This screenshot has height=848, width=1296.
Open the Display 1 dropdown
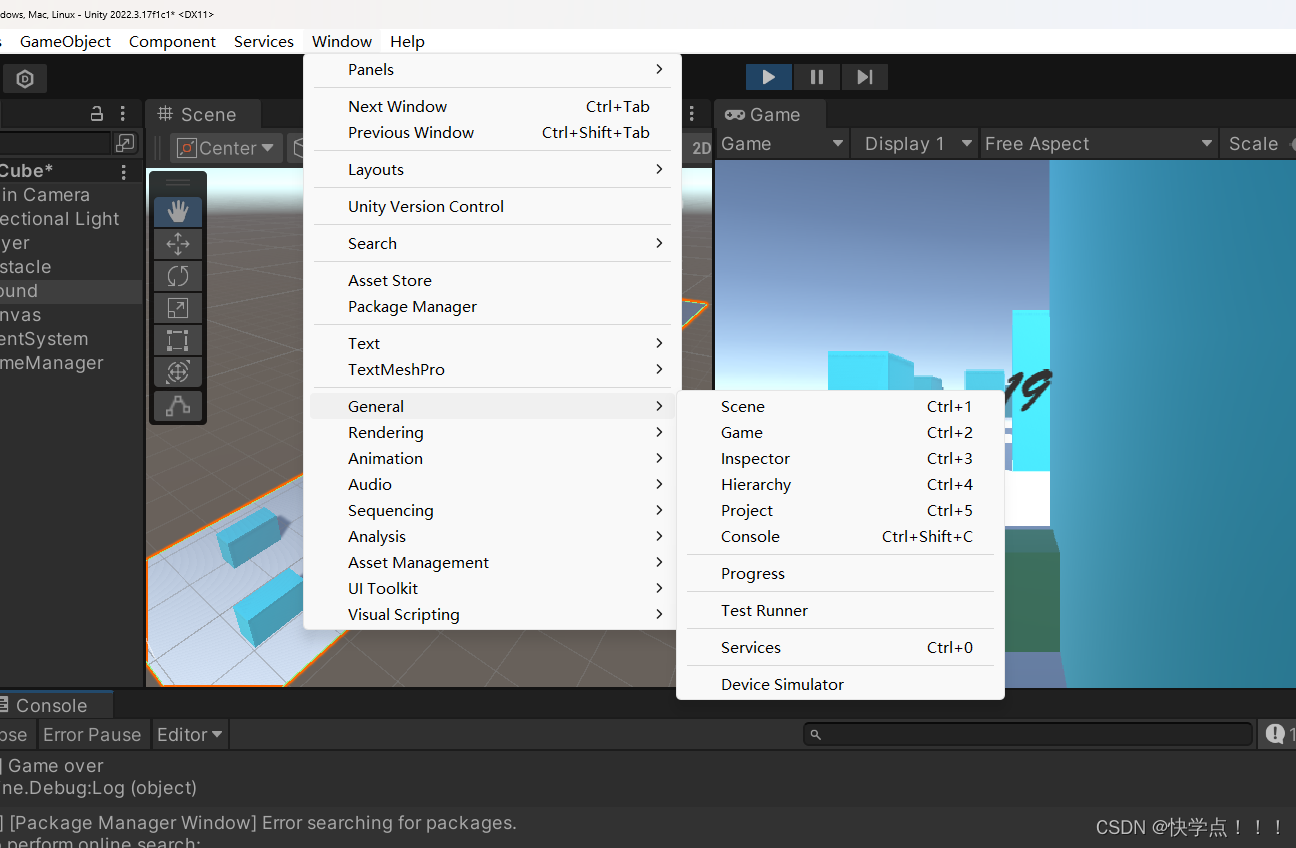[913, 143]
